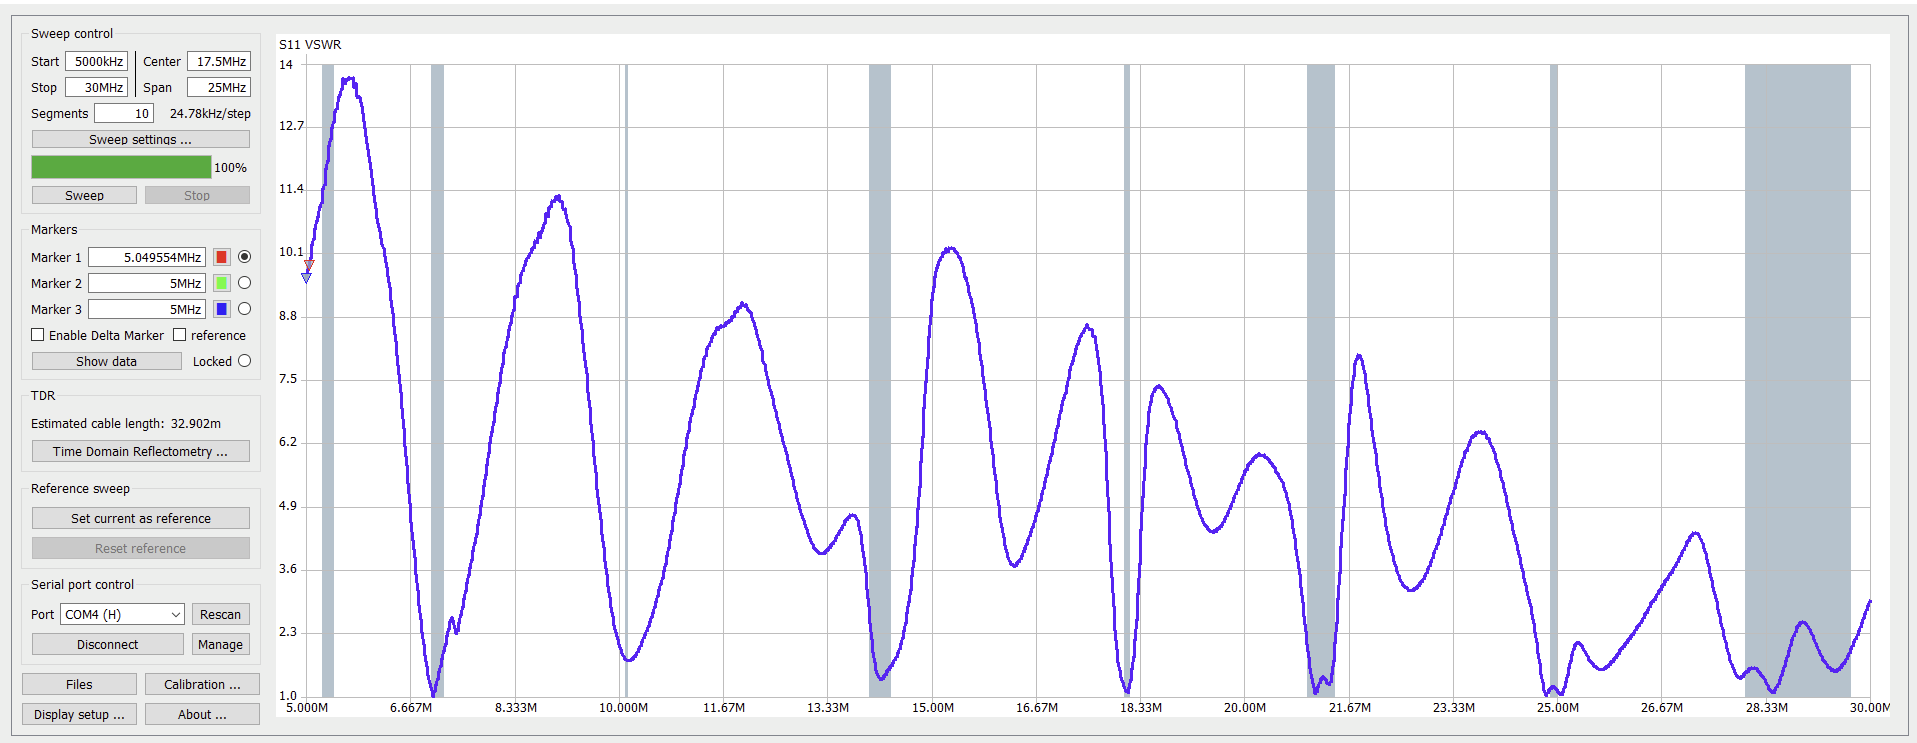
Task: Toggle the reference checkbox
Action: coord(180,335)
